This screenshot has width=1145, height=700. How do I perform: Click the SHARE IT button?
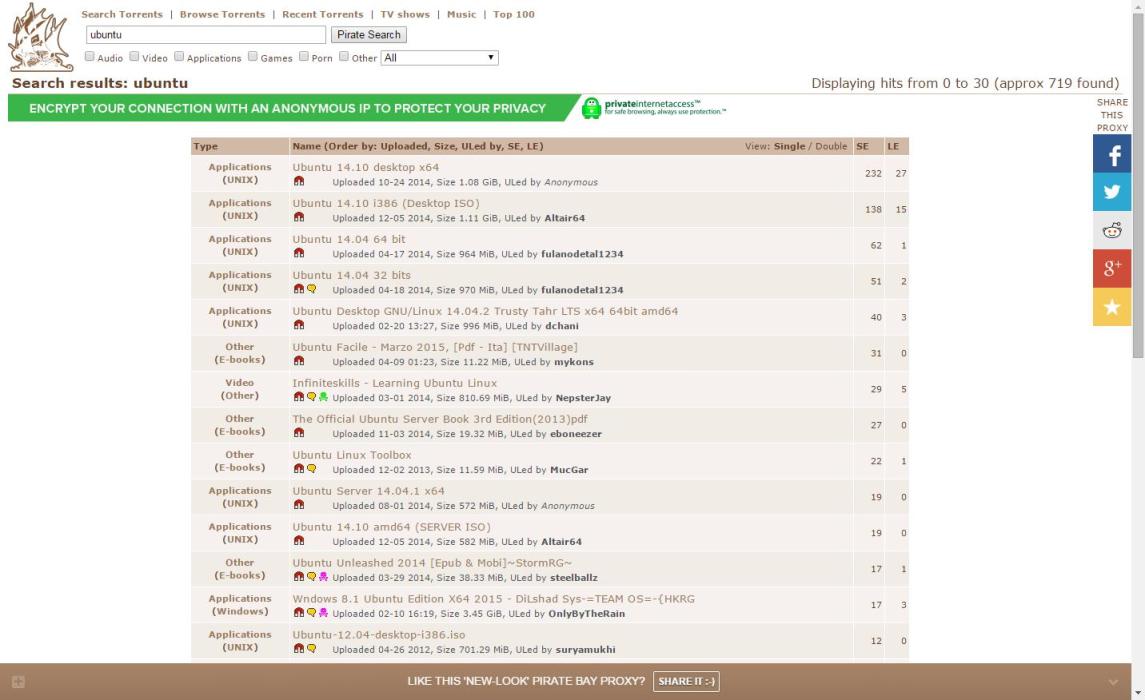[x=686, y=681]
